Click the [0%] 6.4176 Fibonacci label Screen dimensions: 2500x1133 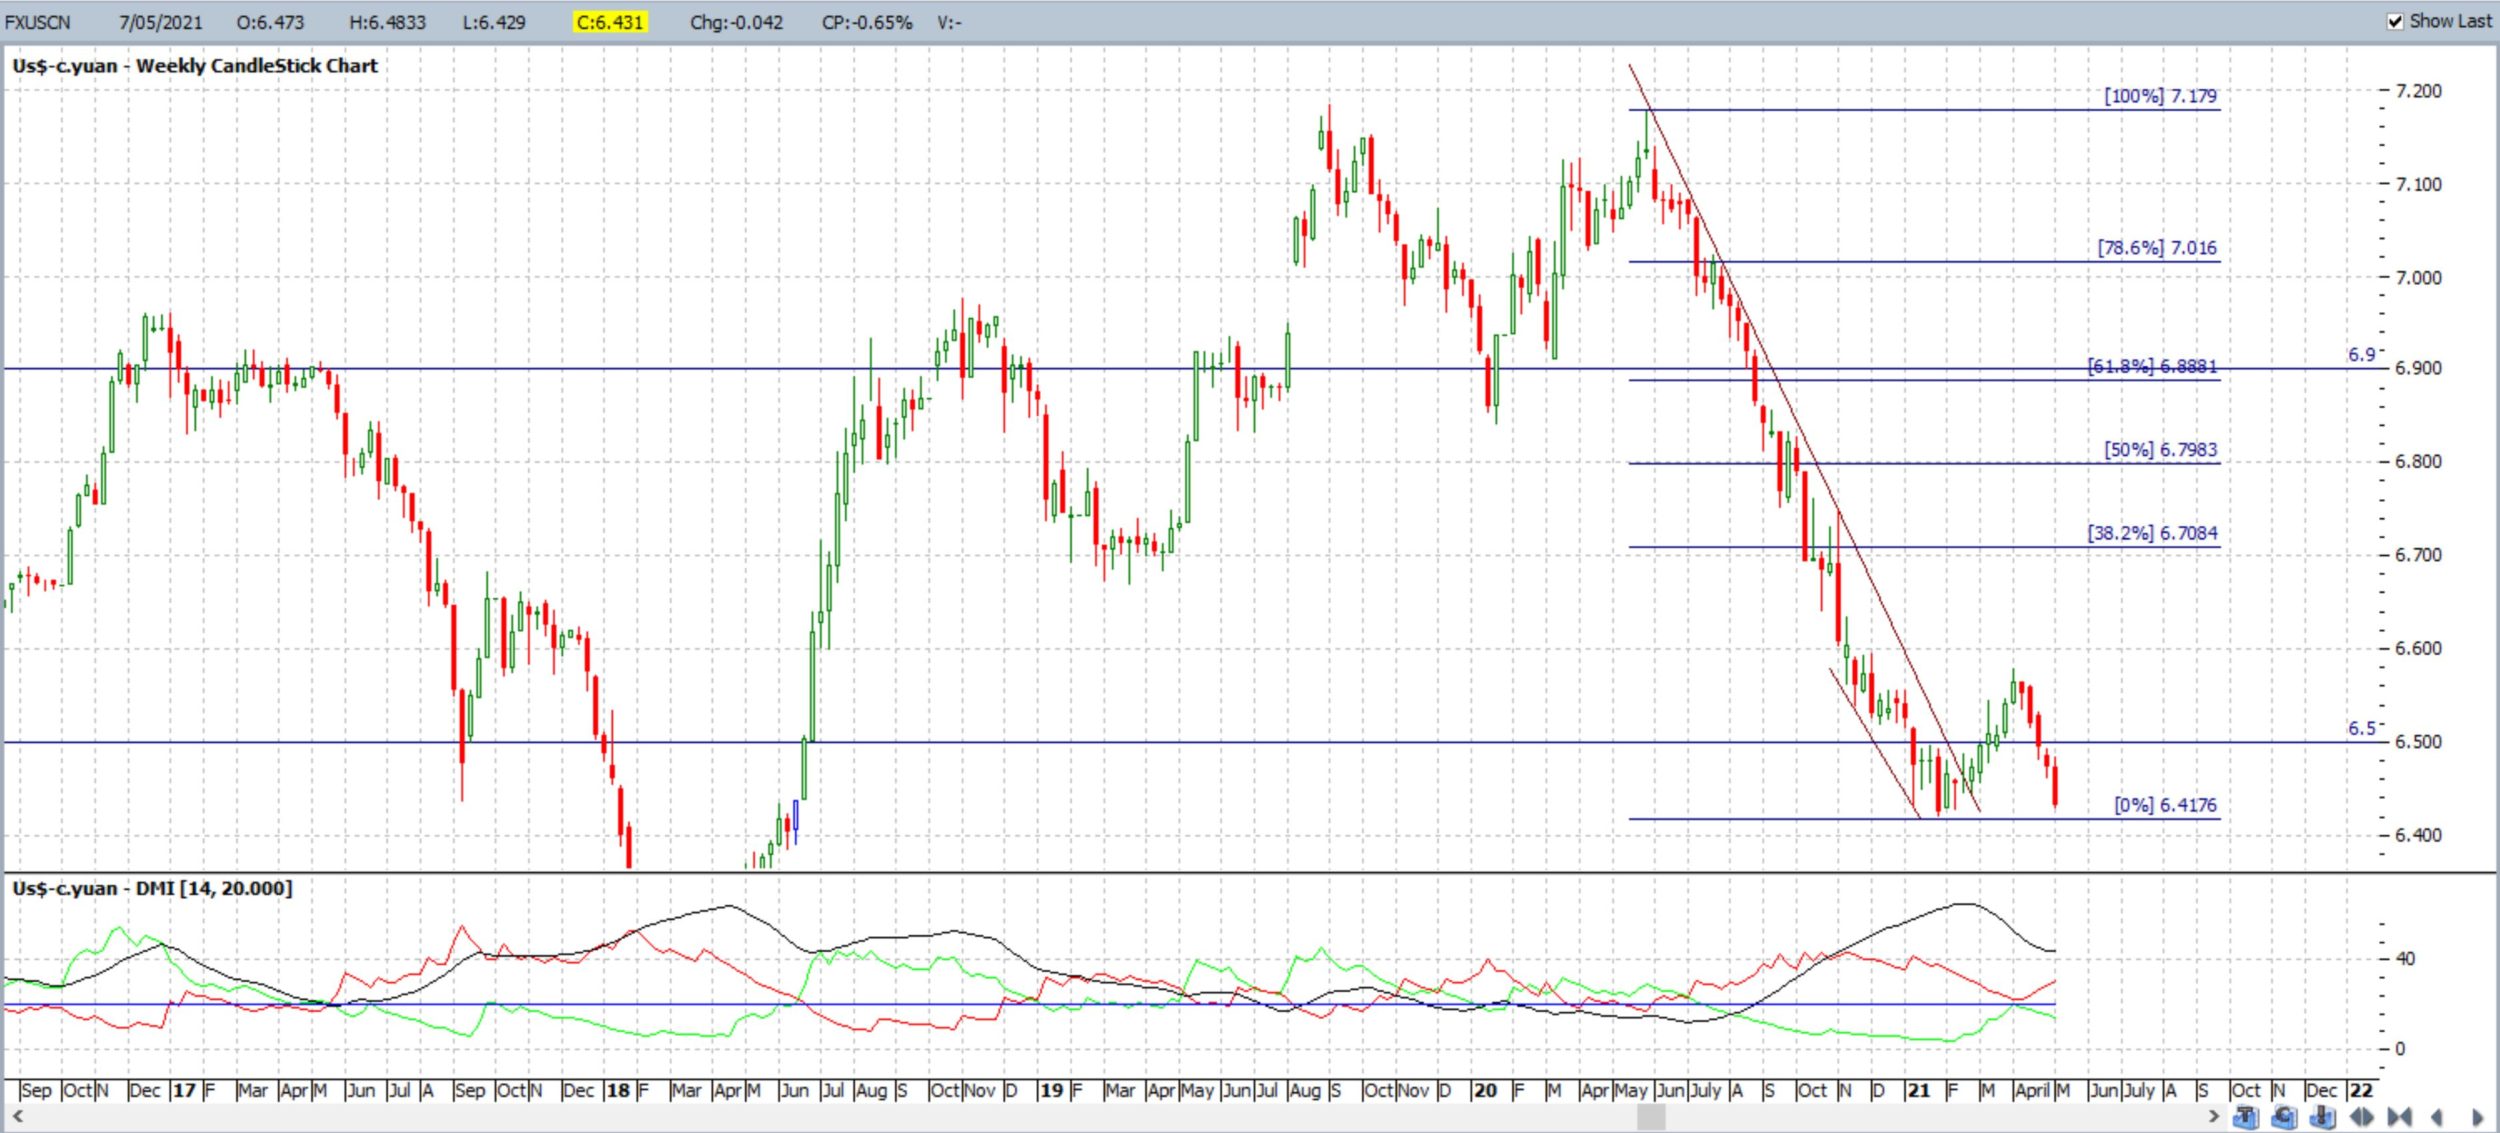click(x=2165, y=805)
